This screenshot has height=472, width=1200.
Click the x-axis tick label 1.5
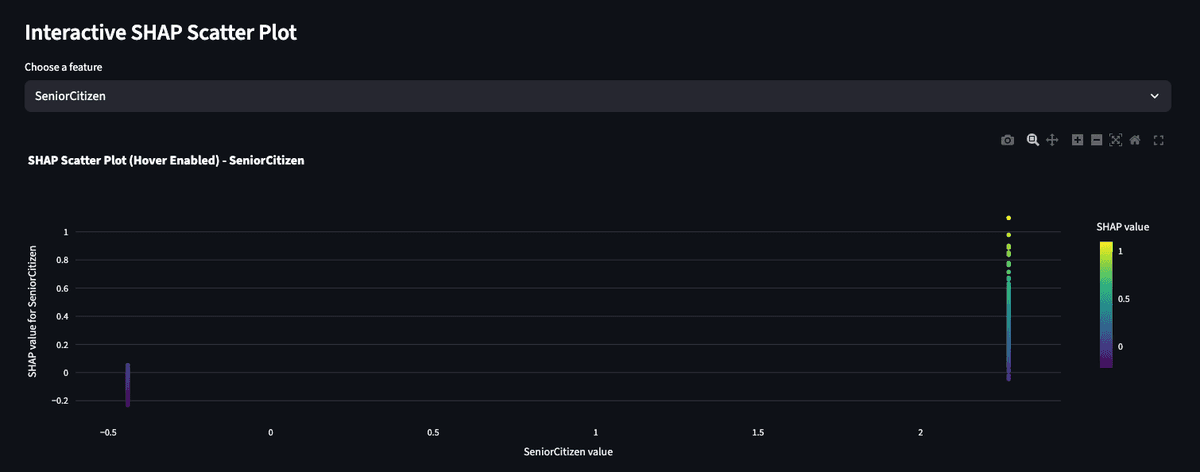tap(758, 432)
